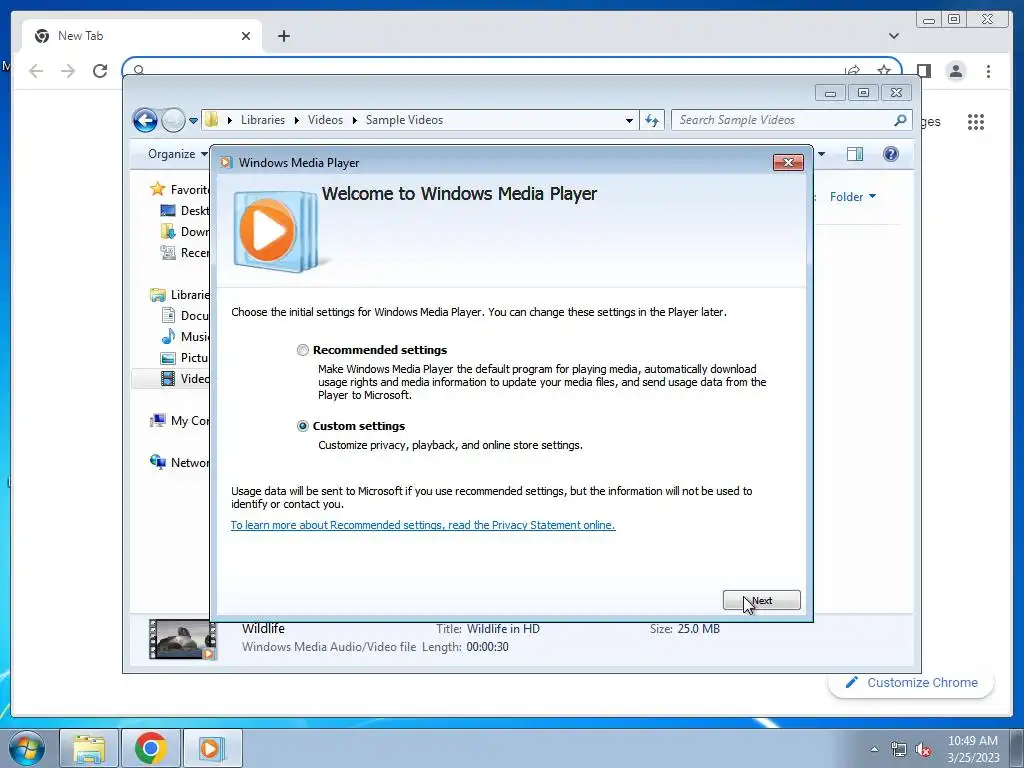Image resolution: width=1024 pixels, height=768 pixels.
Task: Open Chrome tab search chevron
Action: tap(893, 36)
